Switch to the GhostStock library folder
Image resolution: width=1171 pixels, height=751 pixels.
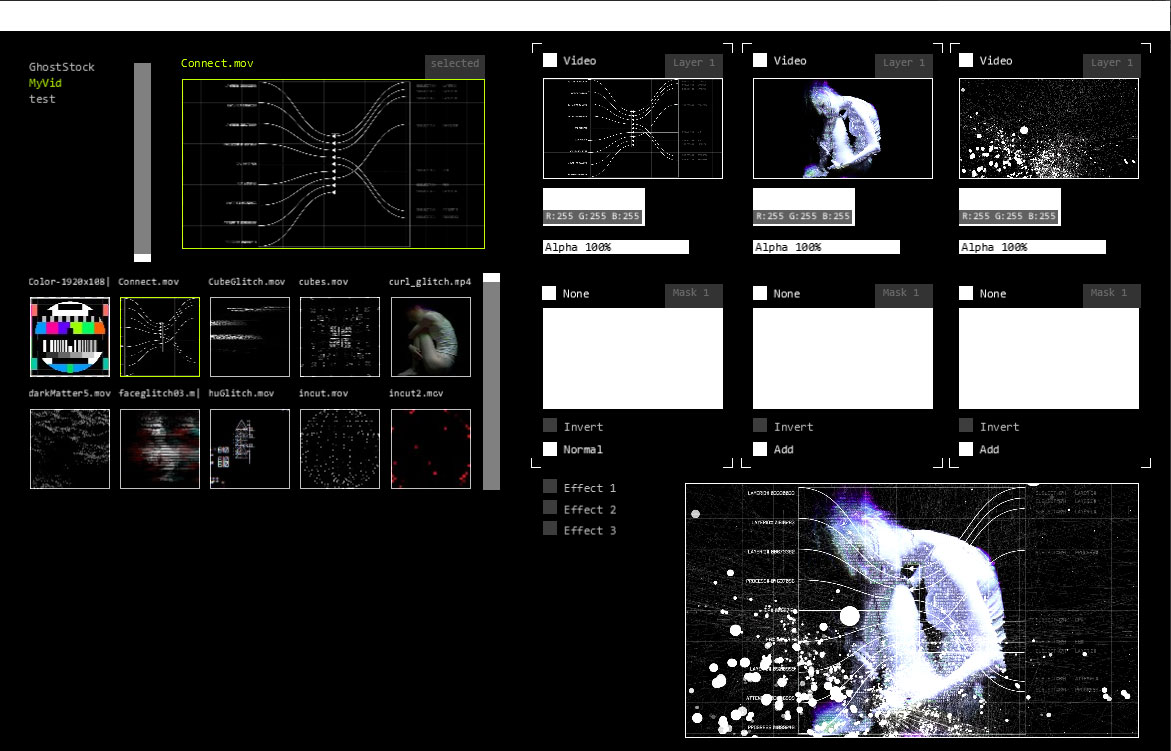coord(62,67)
